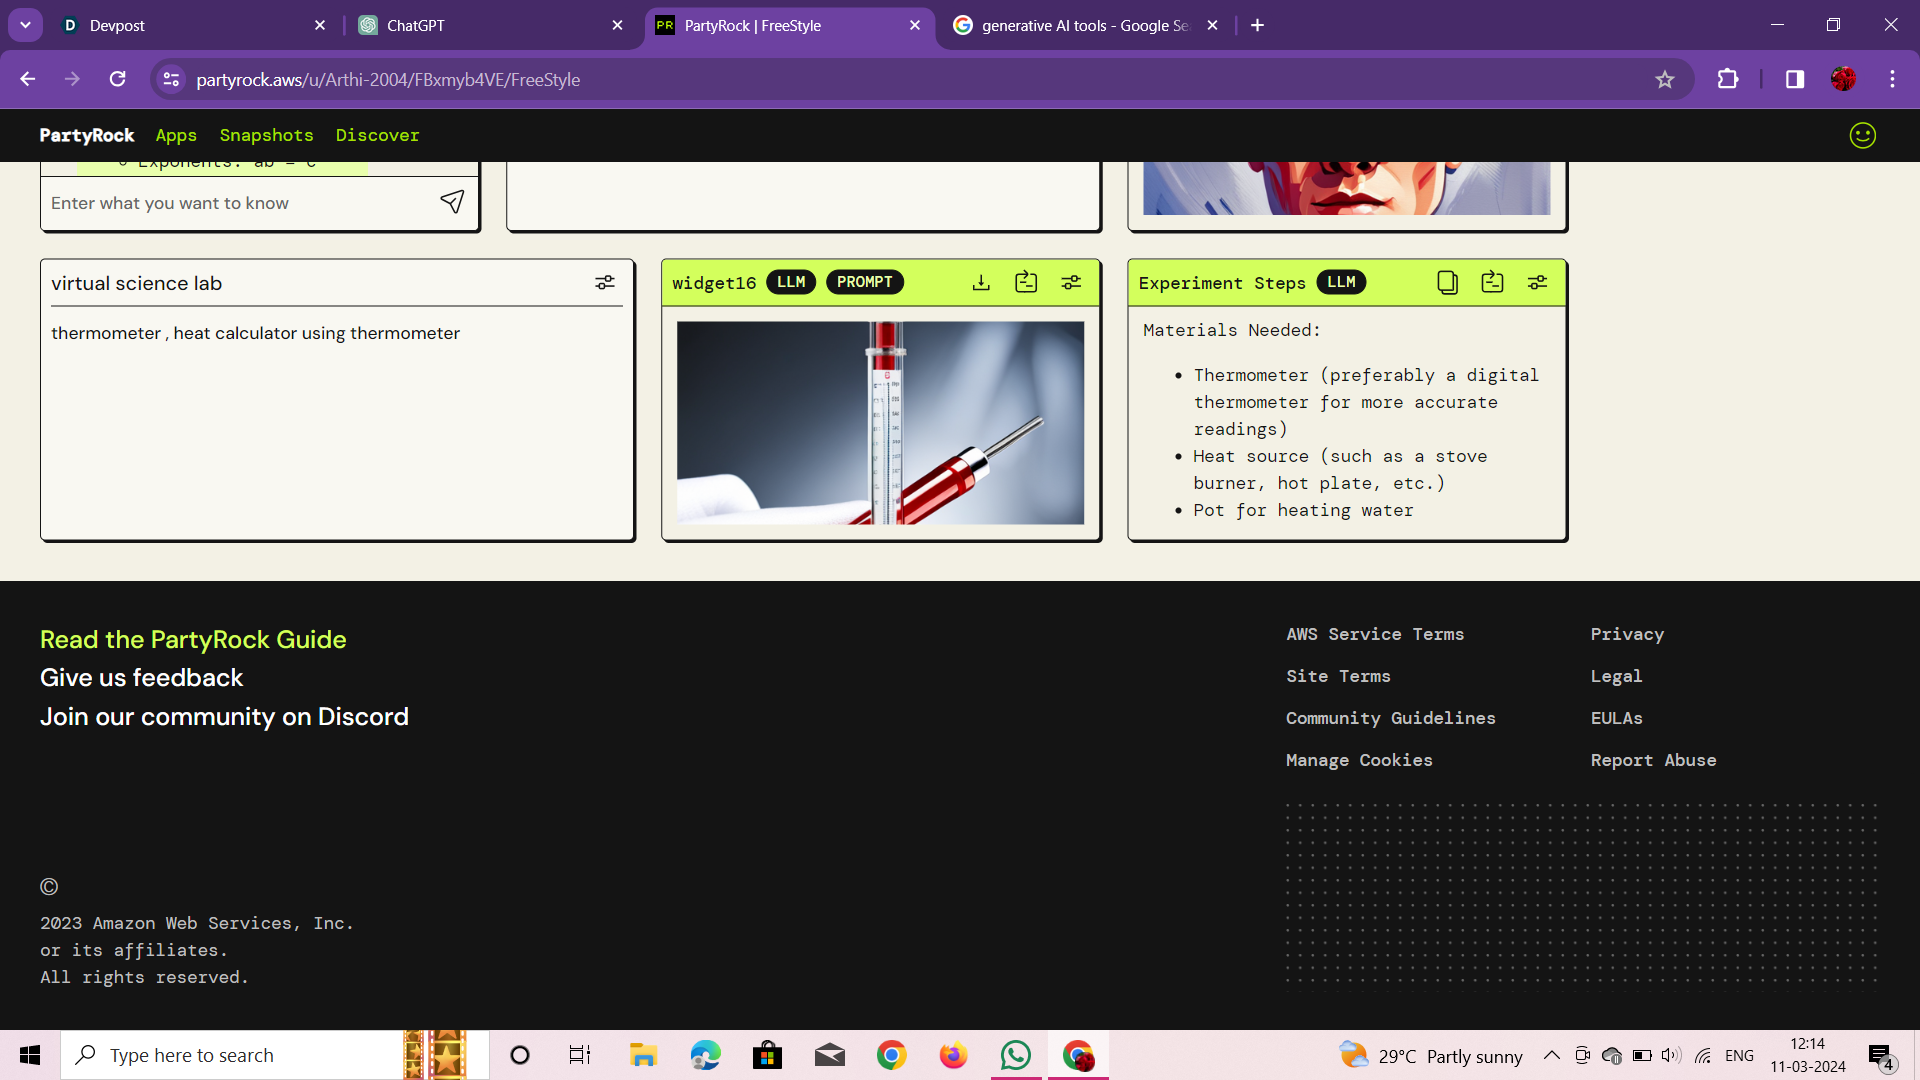Image resolution: width=1920 pixels, height=1080 pixels.
Task: Click widget16 share/export icon
Action: click(x=1026, y=283)
